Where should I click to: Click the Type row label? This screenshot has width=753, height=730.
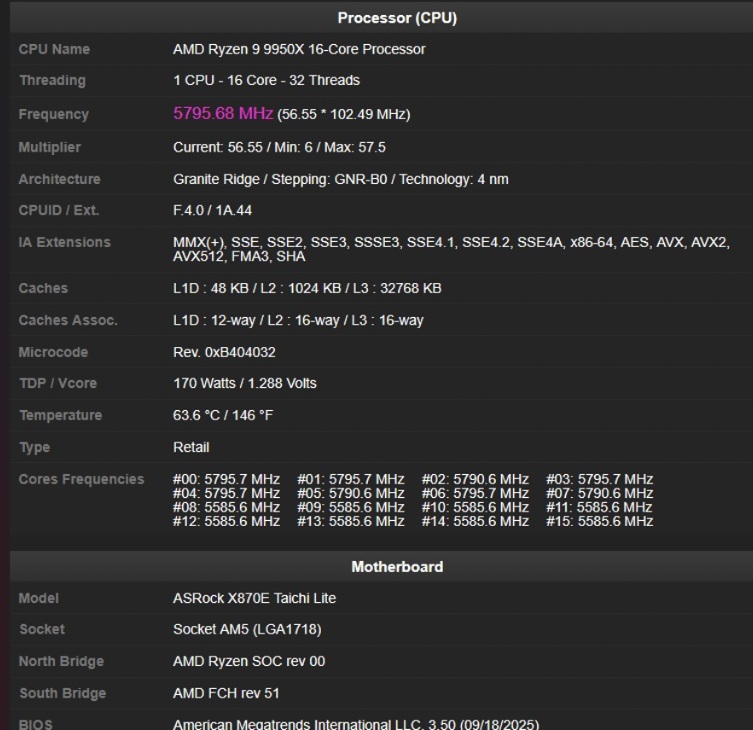point(35,447)
